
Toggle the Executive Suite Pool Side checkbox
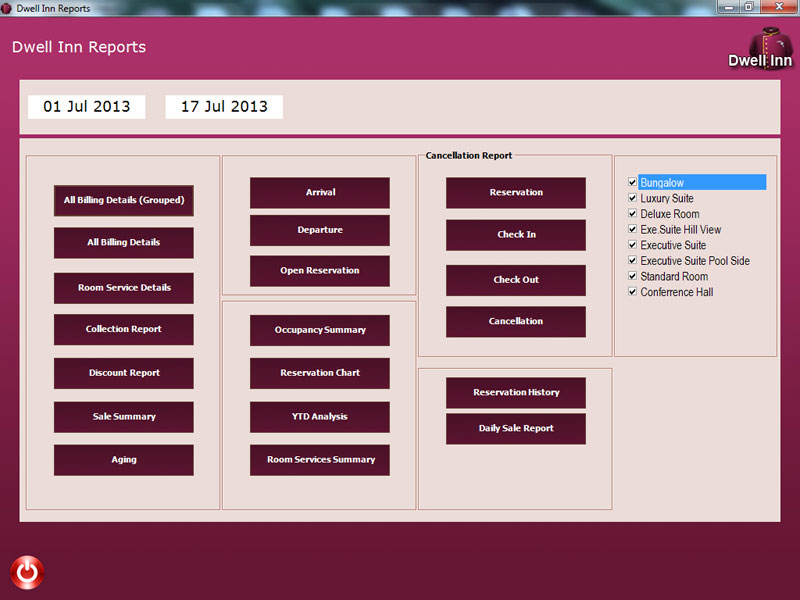[632, 261]
